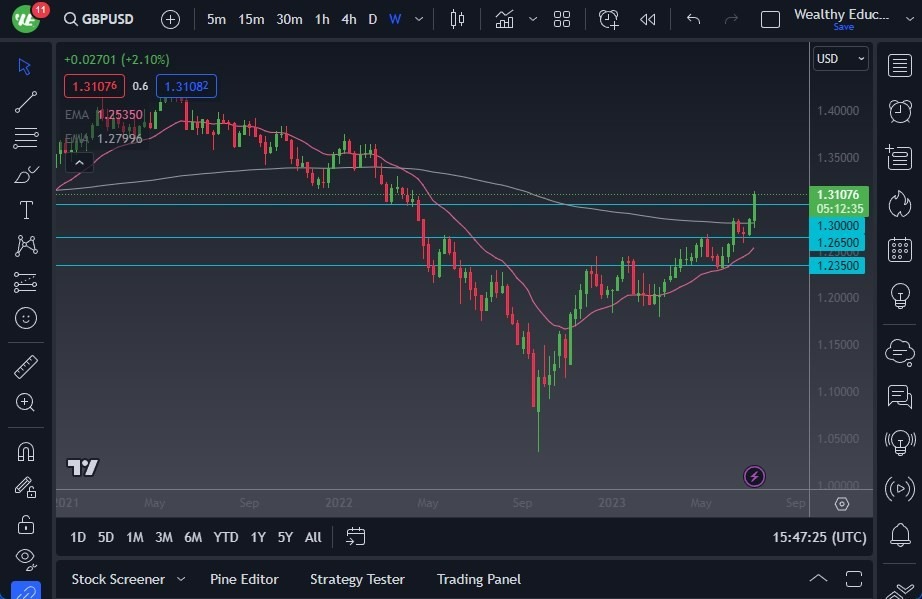Viewport: 922px width, 599px height.
Task: Enable the Zoom In magnifier mode
Action: coord(26,403)
